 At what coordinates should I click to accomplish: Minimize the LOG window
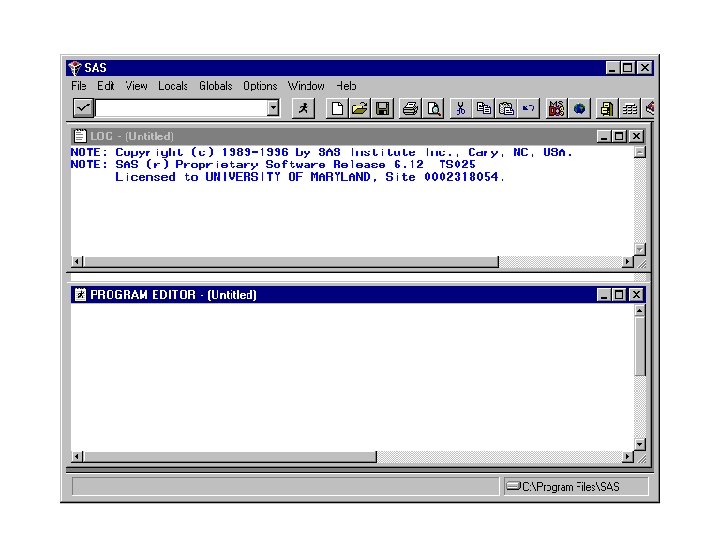[604, 136]
